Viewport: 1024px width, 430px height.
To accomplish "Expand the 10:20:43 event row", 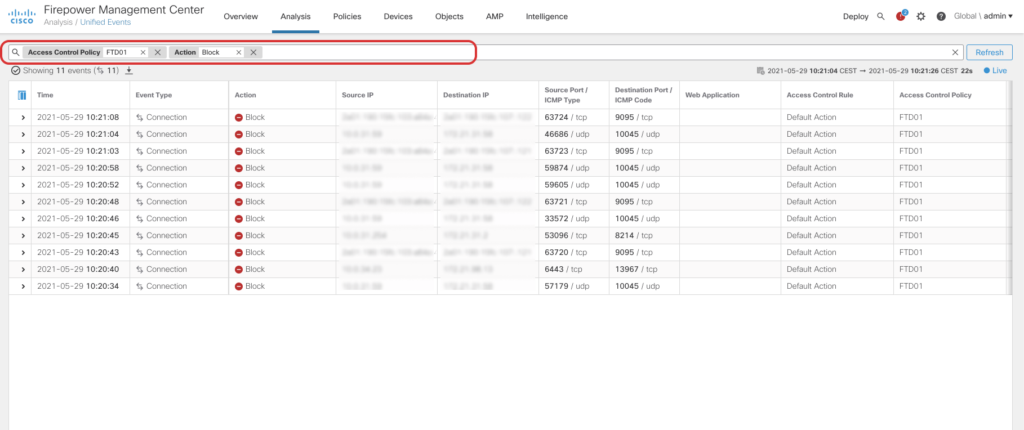I will (x=23, y=252).
